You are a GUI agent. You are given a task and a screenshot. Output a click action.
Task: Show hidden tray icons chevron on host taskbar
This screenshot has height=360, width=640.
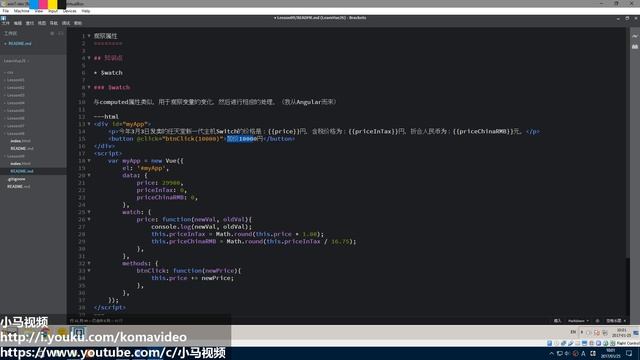[x=551, y=353]
